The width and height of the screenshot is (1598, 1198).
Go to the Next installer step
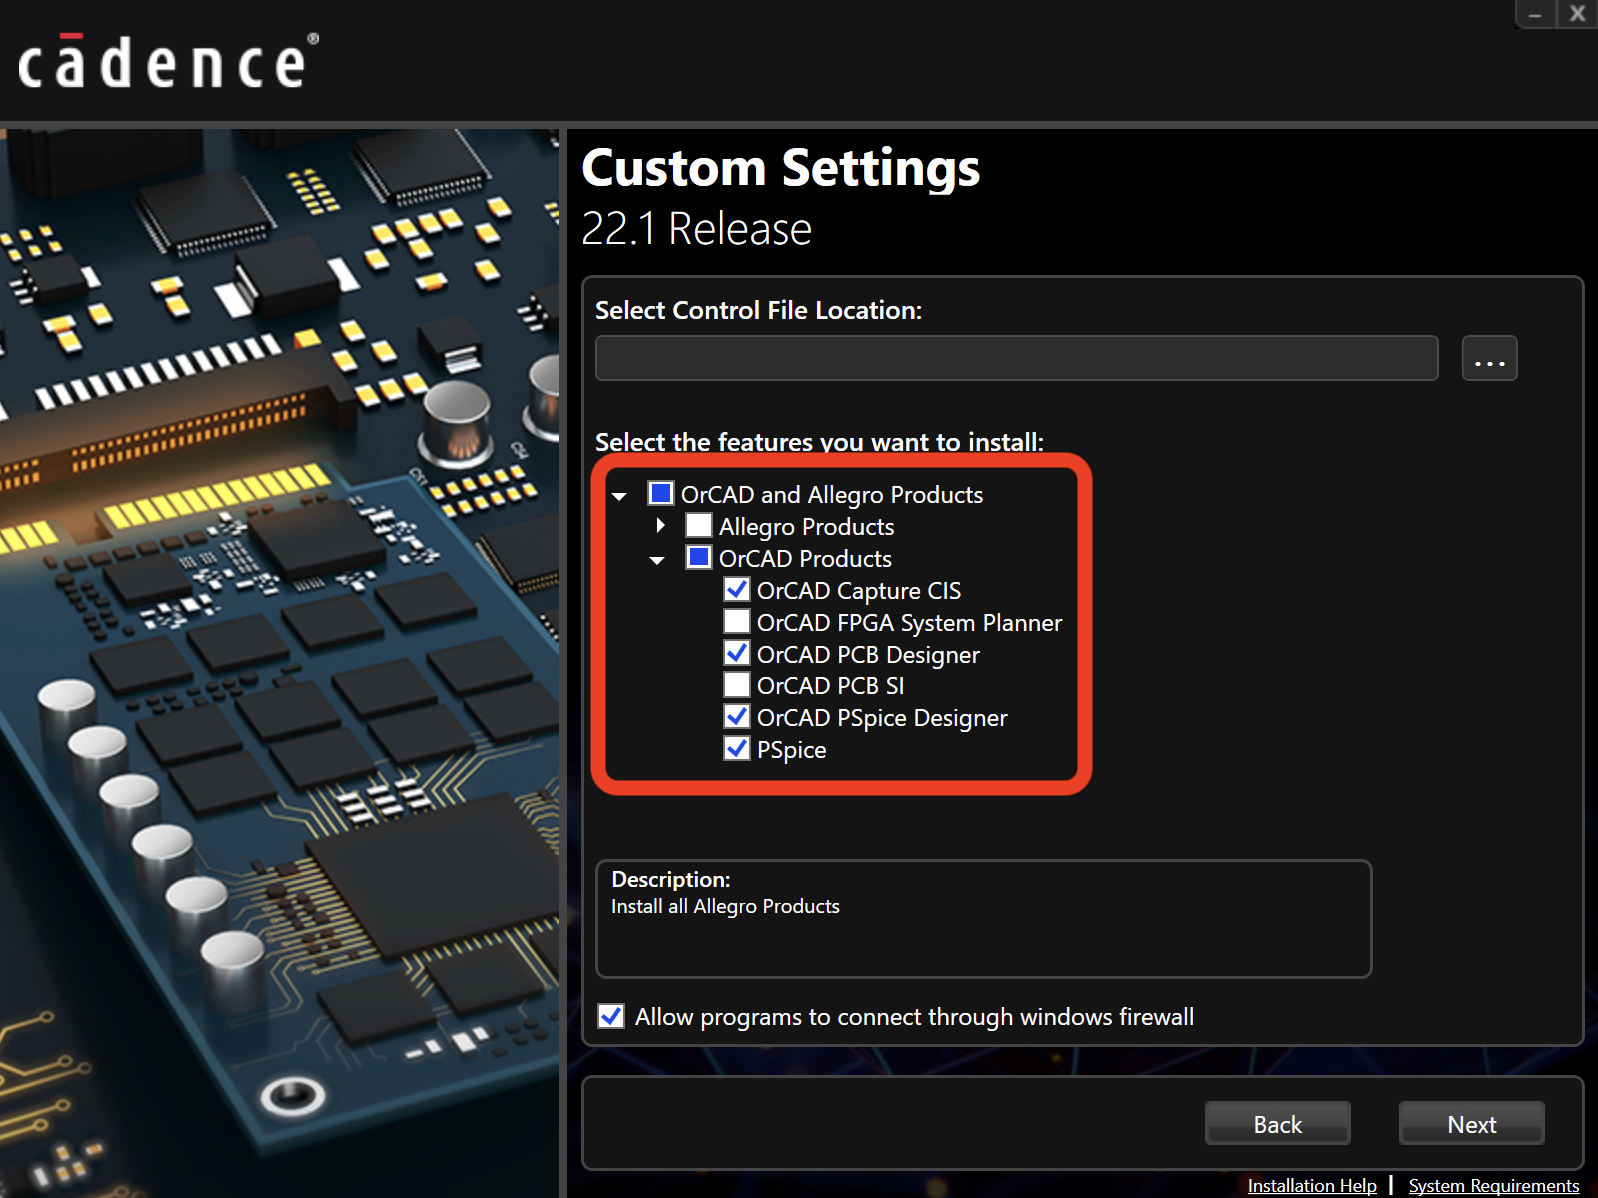[1472, 1124]
